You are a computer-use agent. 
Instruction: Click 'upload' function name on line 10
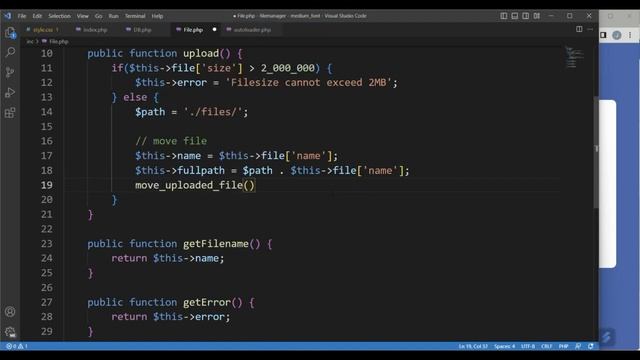pyautogui.click(x=201, y=53)
